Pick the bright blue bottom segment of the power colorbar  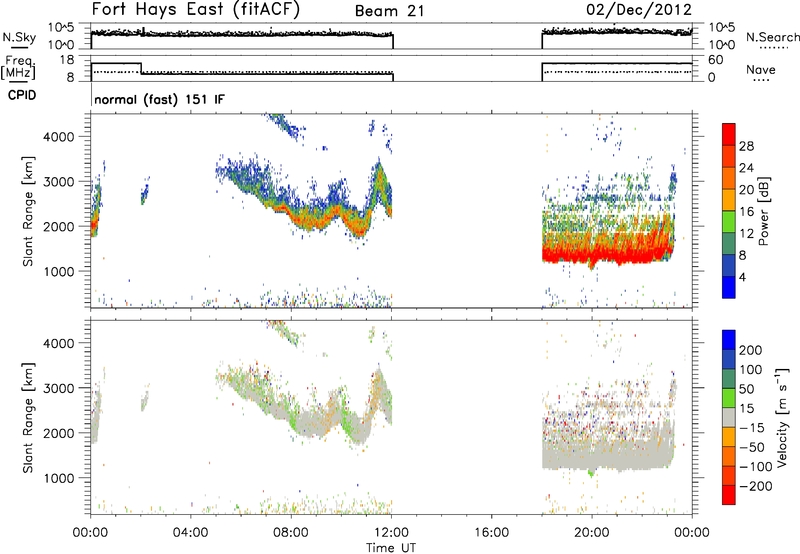[729, 287]
